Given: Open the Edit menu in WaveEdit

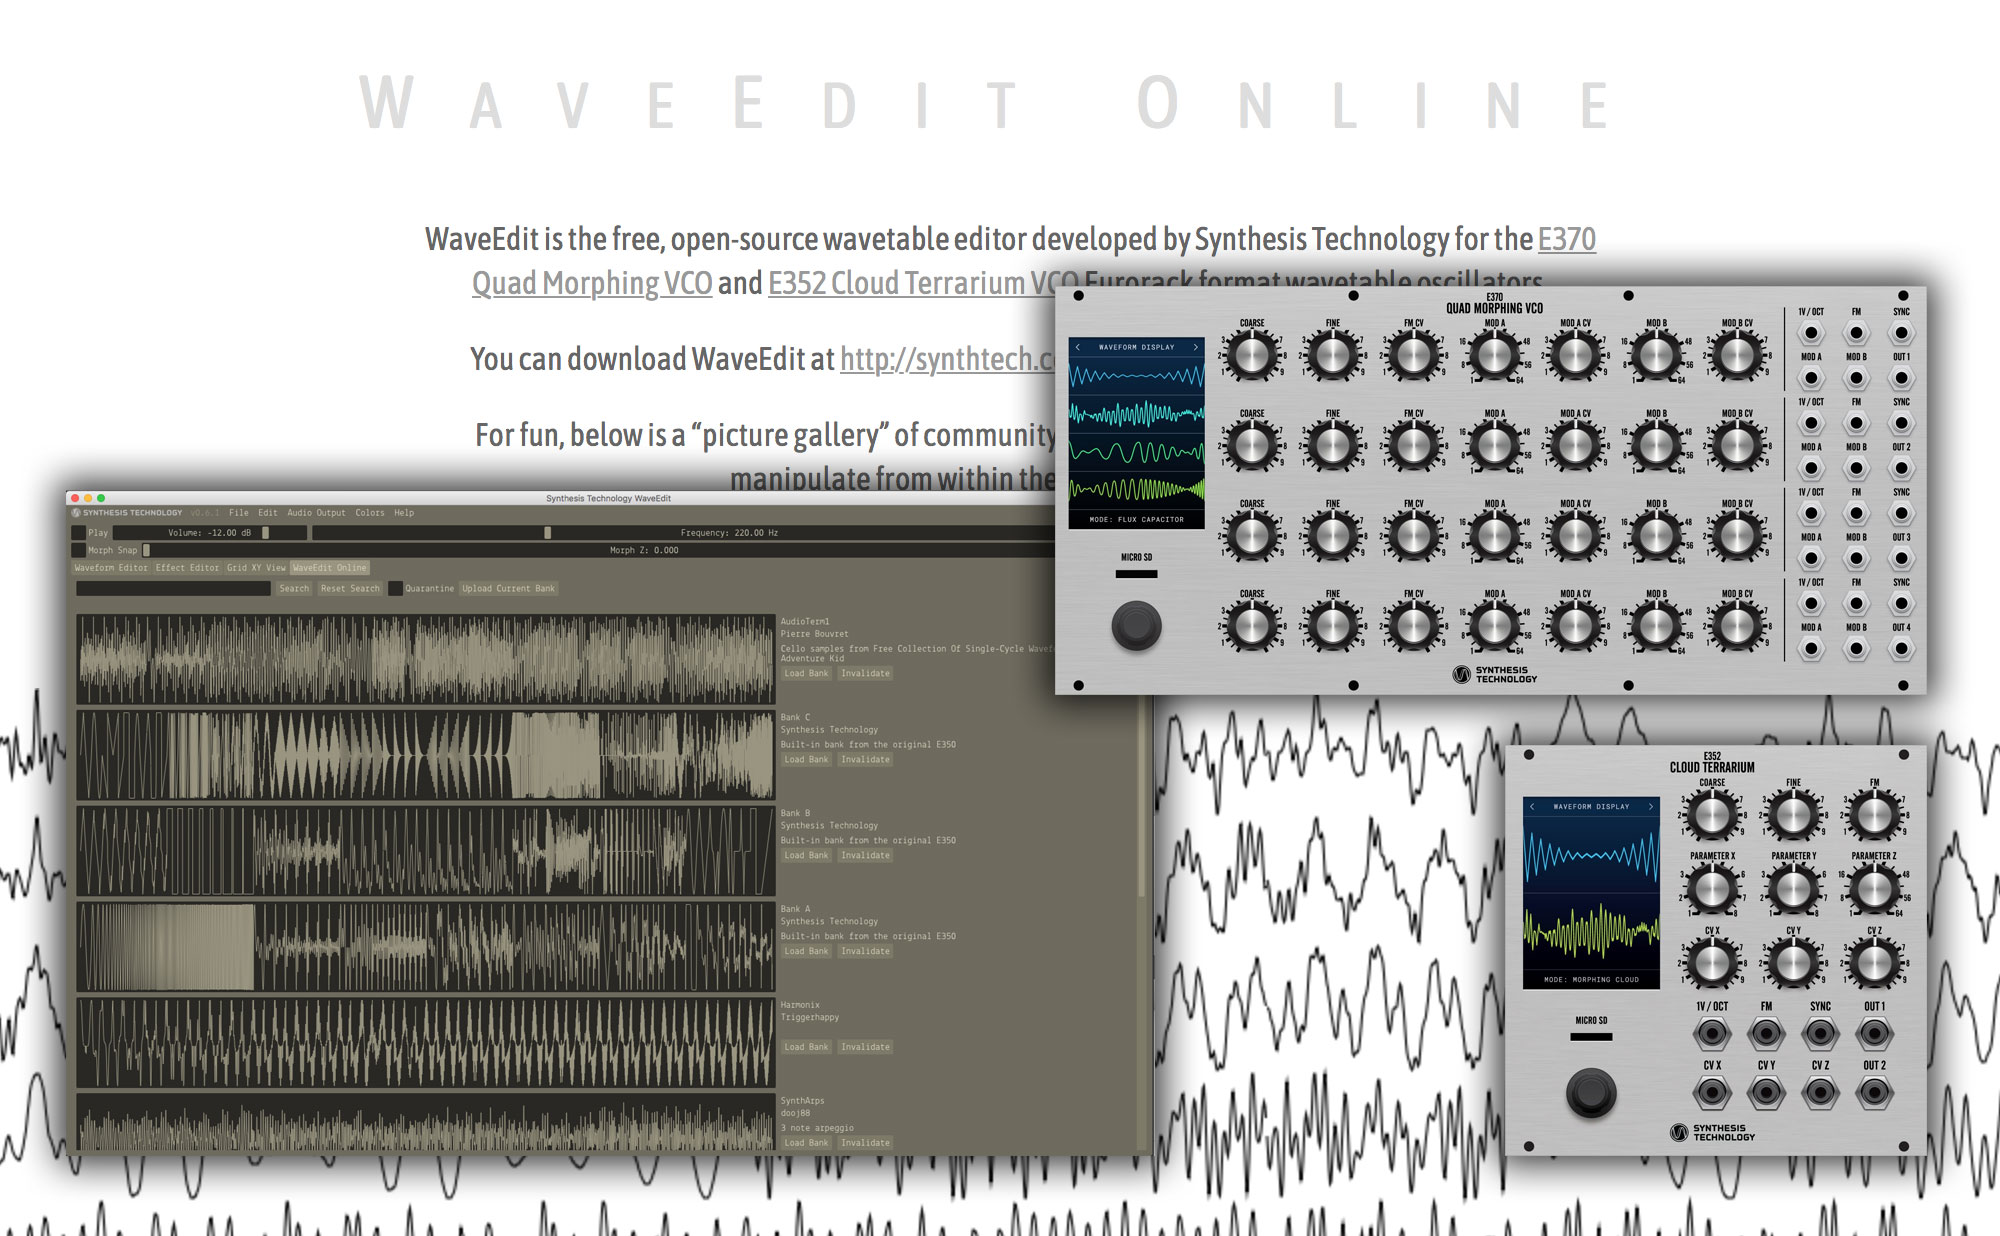Looking at the screenshot, I should (267, 513).
